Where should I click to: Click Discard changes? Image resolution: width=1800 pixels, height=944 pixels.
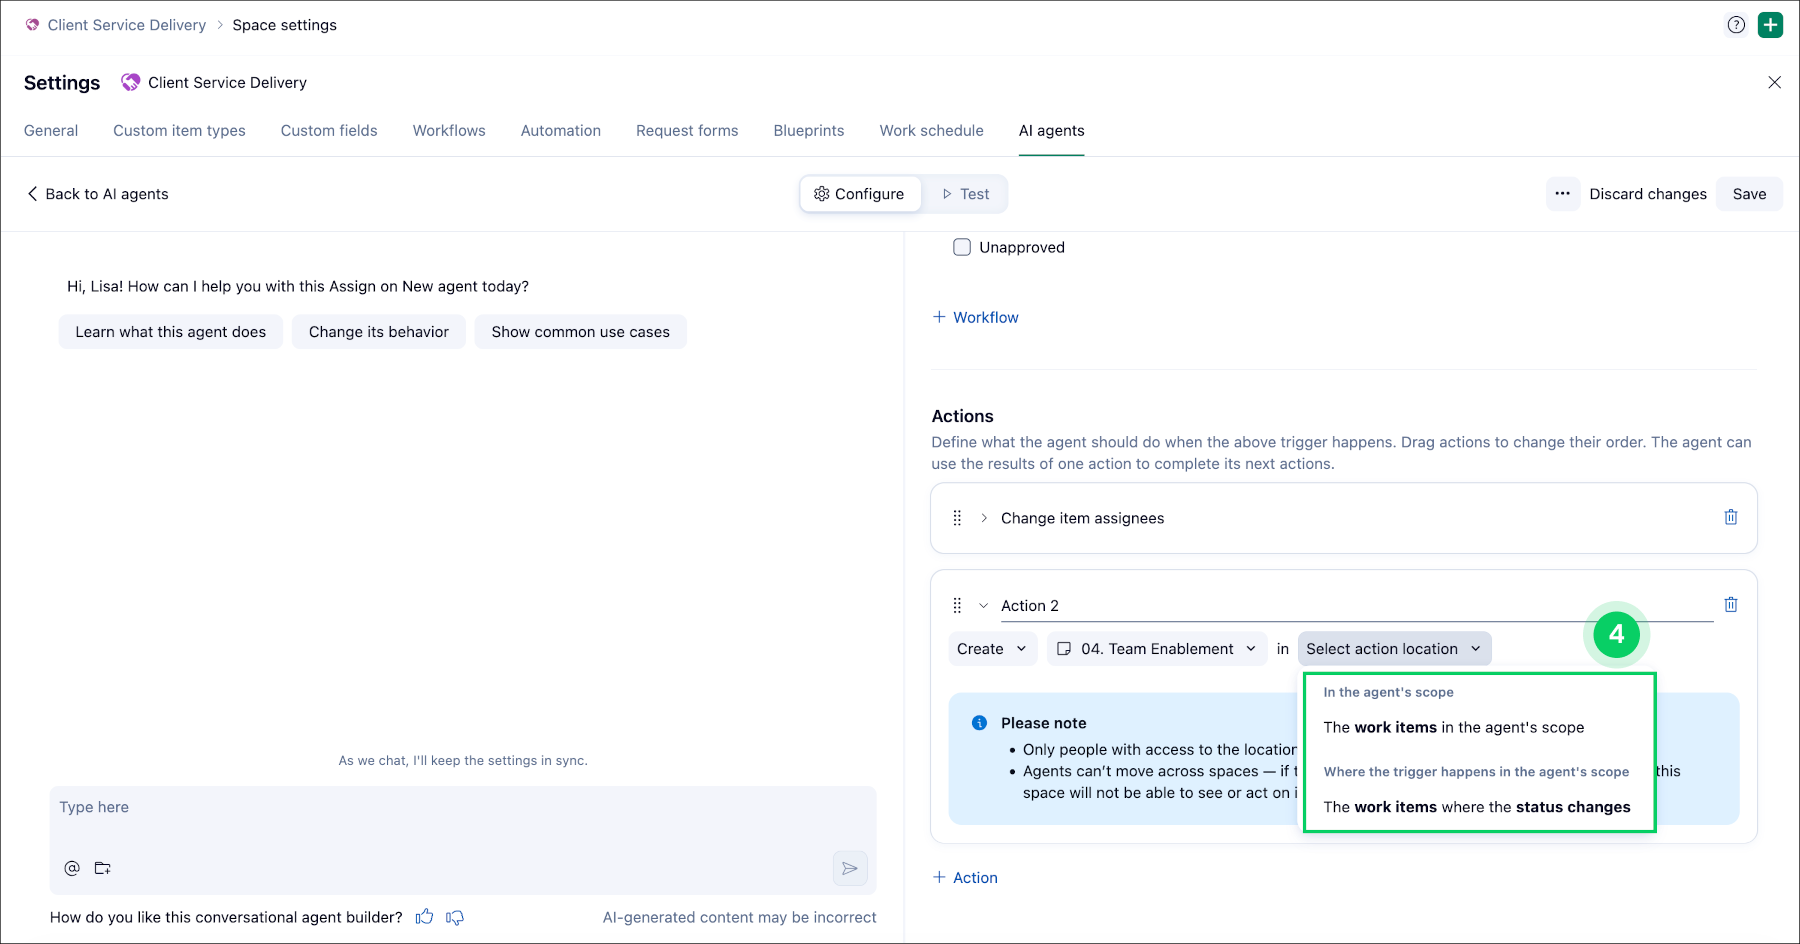coord(1648,194)
